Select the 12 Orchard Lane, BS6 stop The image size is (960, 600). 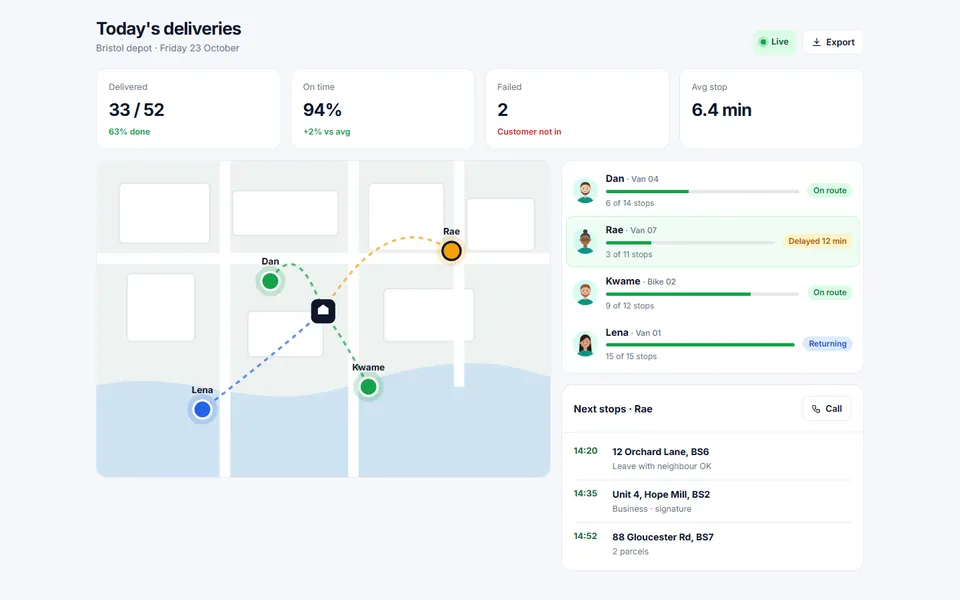coord(713,459)
